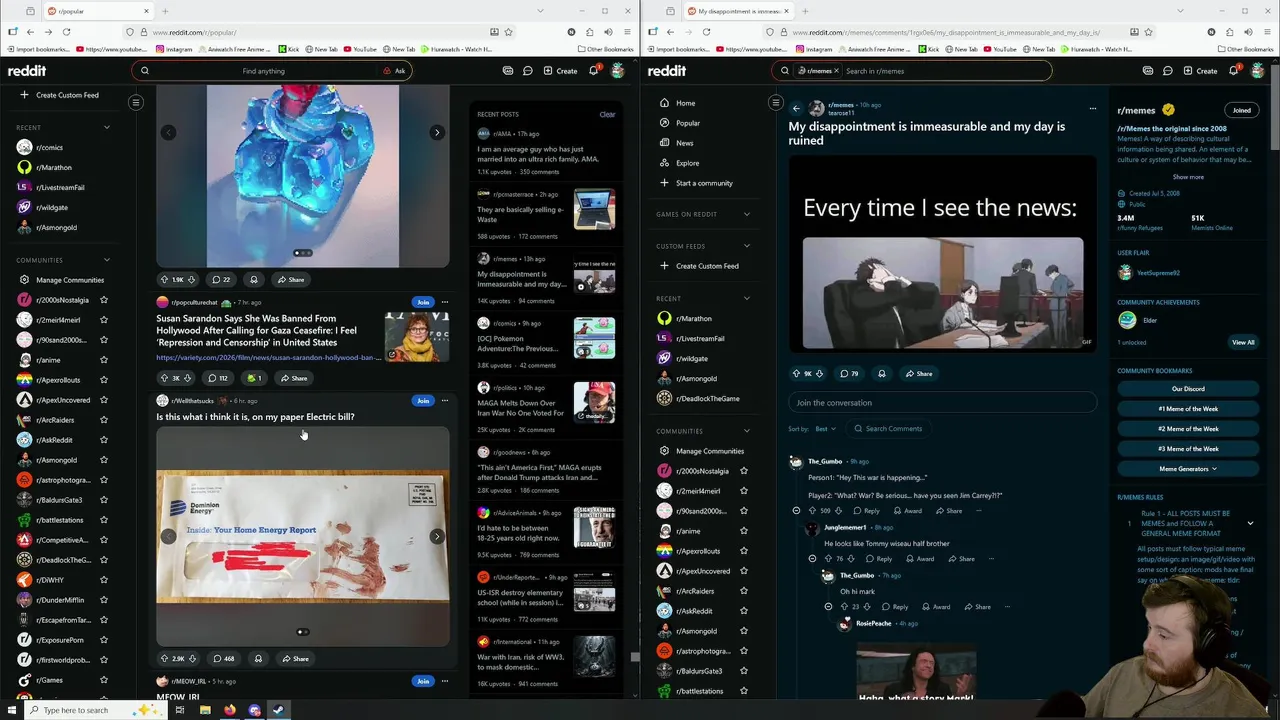Viewport: 1280px width, 720px height.
Task: Open 'Sort by: Best' dropdown
Action: coord(825,429)
